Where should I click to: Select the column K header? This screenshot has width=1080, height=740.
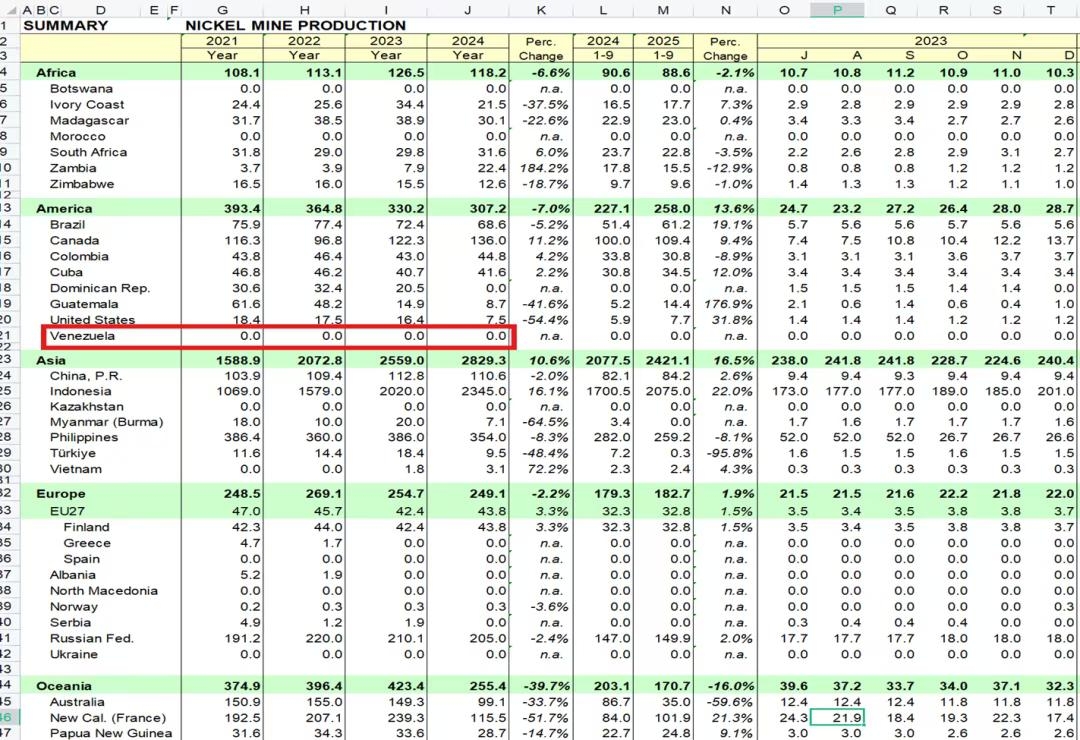[540, 9]
